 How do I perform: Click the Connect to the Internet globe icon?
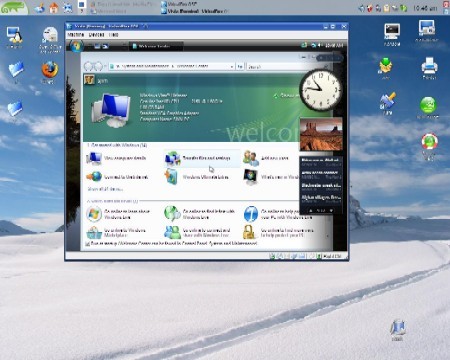(94, 177)
